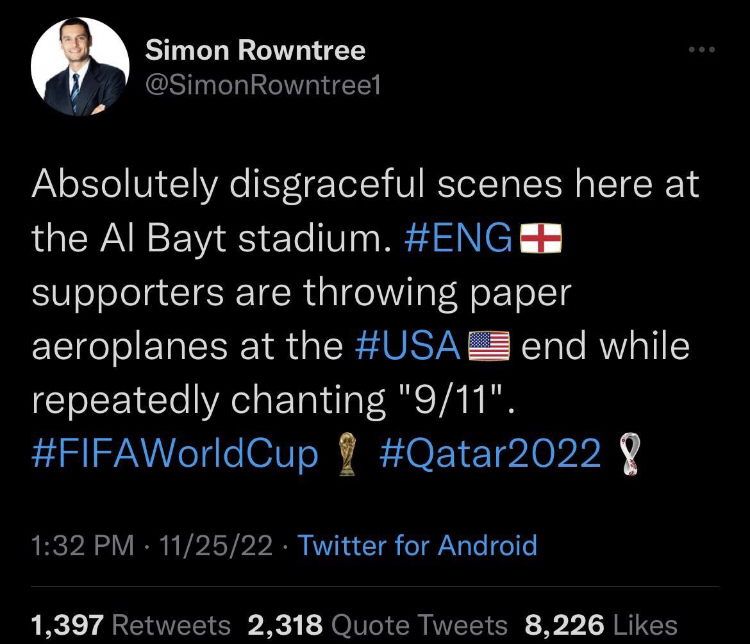Open the #USA hashtag
Screen dimensions: 750x644
[x=406, y=346]
